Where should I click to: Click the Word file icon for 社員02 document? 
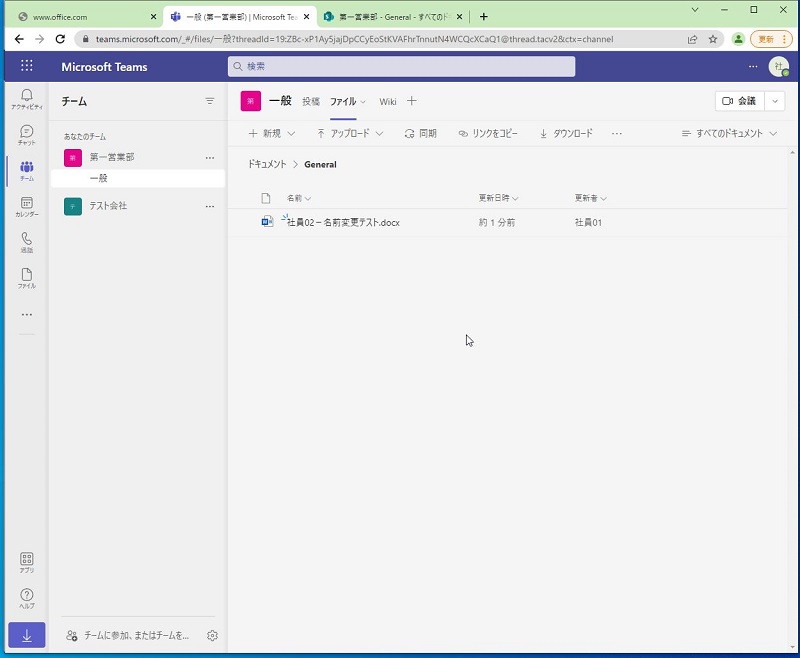coord(267,221)
